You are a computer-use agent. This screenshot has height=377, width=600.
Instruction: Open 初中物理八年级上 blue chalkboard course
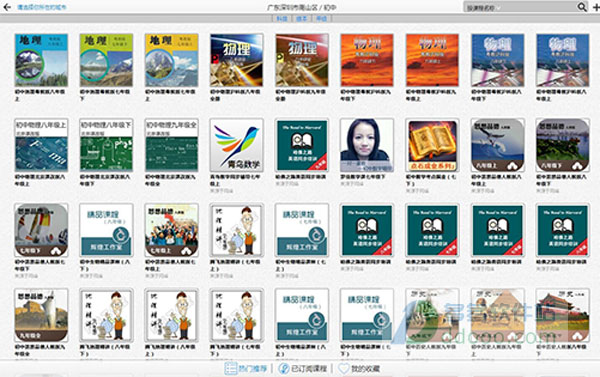pyautogui.click(x=41, y=145)
